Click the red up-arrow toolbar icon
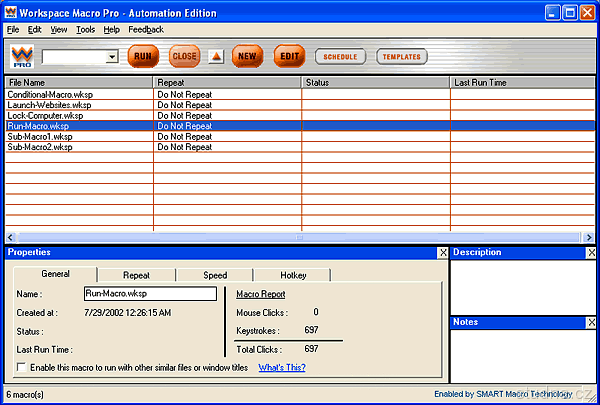This screenshot has width=600, height=405. (x=215, y=57)
